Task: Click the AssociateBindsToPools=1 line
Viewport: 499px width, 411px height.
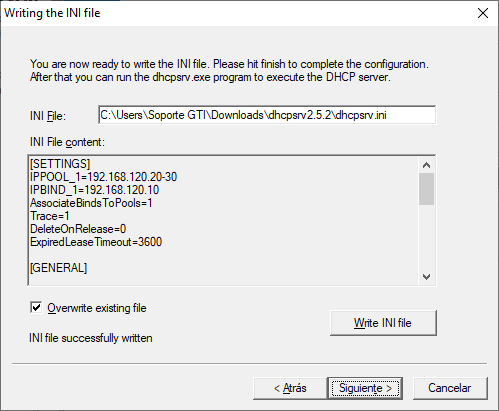Action: pyautogui.click(x=91, y=203)
